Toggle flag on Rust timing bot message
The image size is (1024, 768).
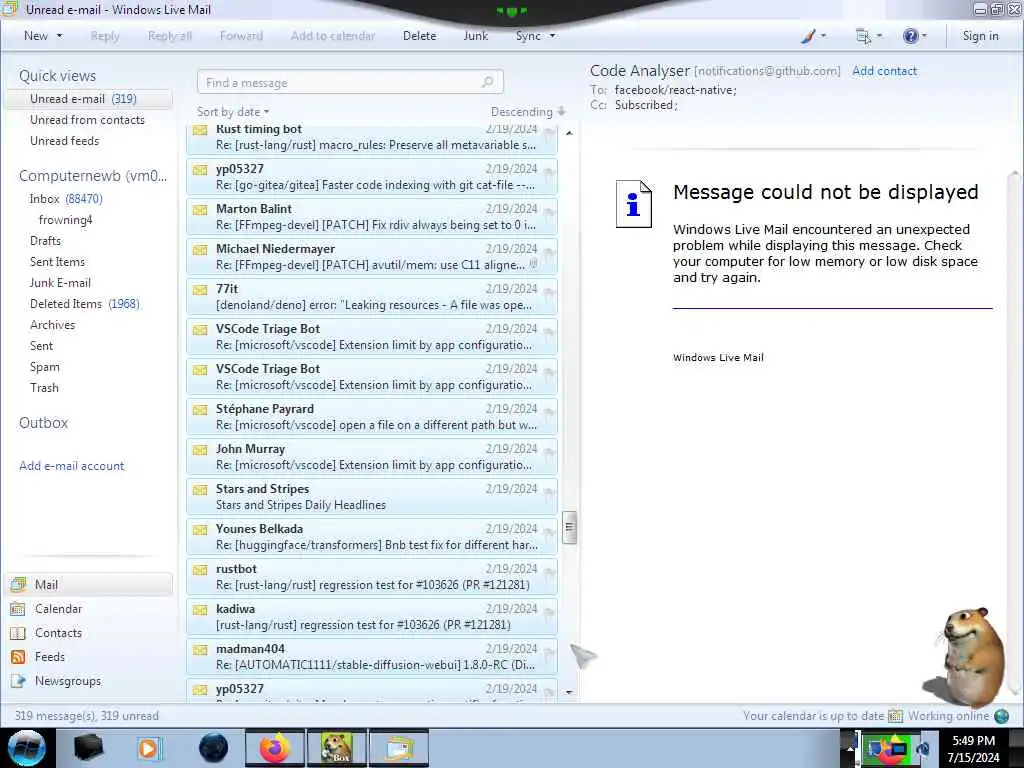point(549,133)
